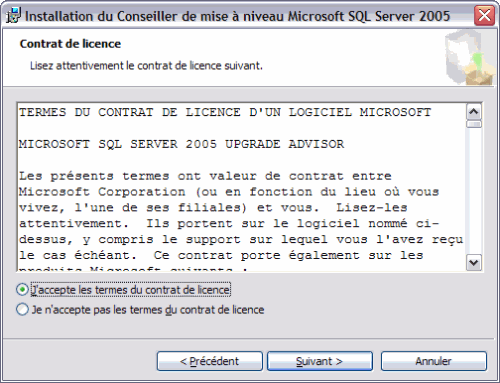Image resolution: width=500 pixels, height=383 pixels.
Task: Click the "Lisez attentivement" instruction text
Action: point(146,66)
